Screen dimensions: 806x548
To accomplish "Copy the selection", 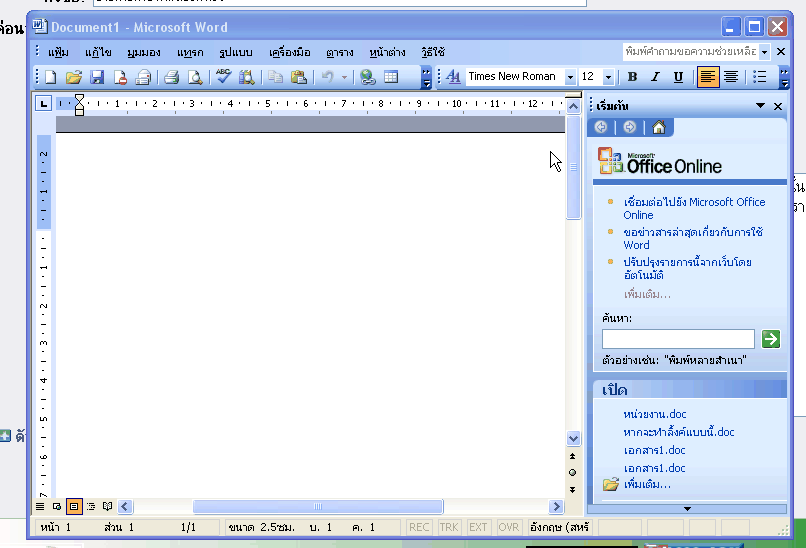I will click(276, 77).
